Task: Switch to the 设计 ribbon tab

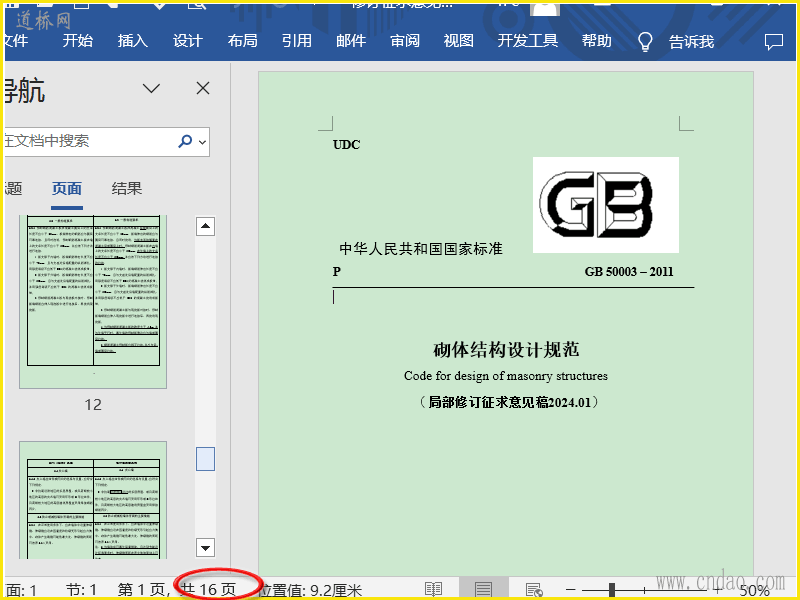Action: pos(188,41)
